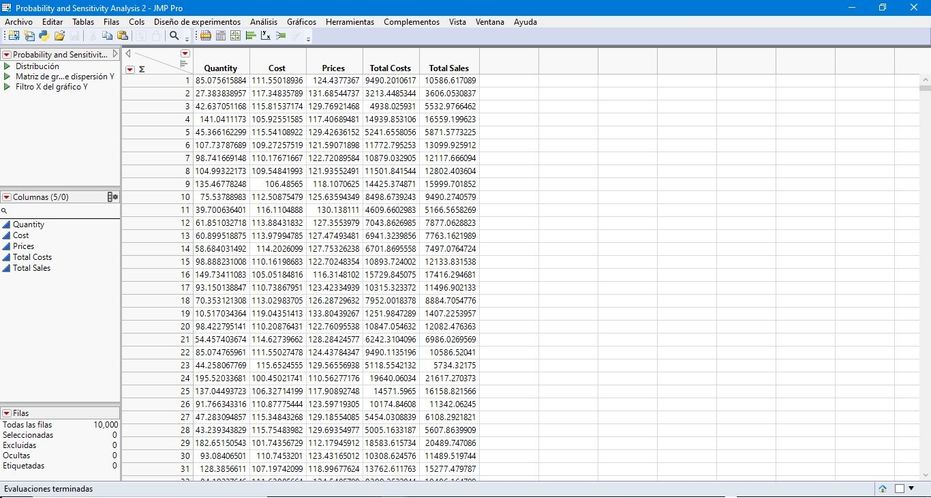Click cell value 141.0411173 in Quantity column
Image resolution: width=931 pixels, height=498 pixels.
pos(223,119)
